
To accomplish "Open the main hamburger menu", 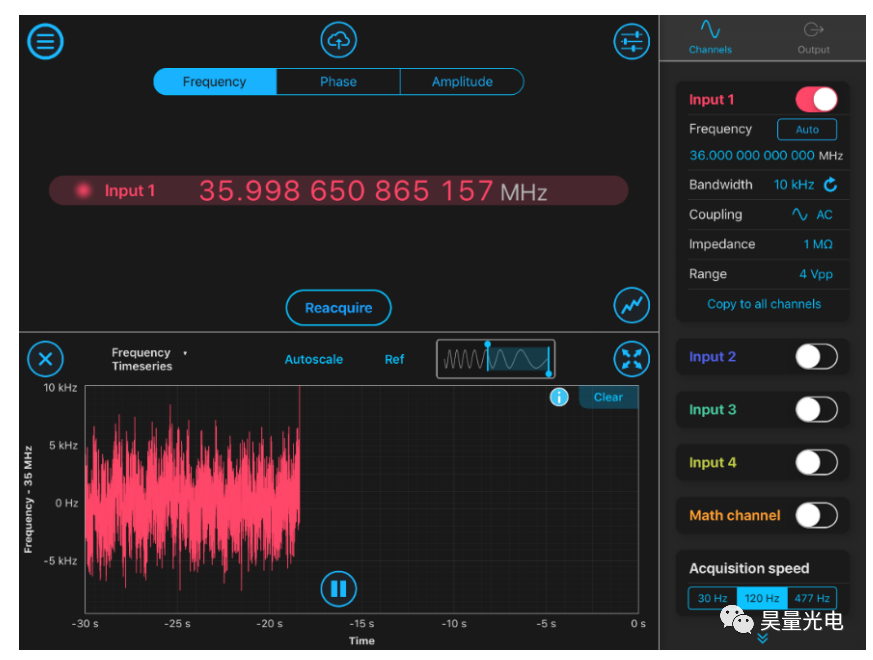I will (45, 41).
